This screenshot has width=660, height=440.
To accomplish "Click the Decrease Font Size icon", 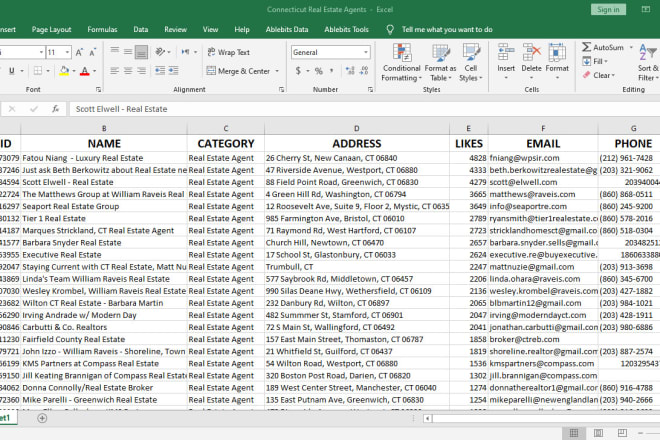I will tap(93, 52).
